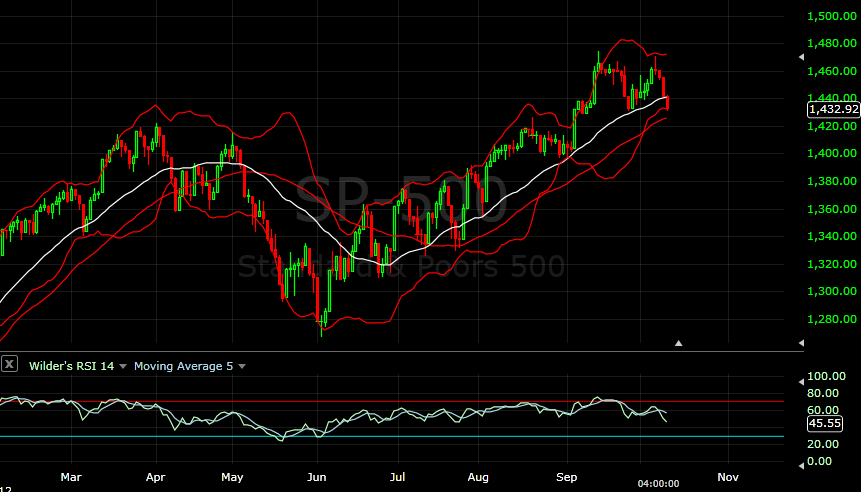
Task: Click the 1,500.00 price axis label
Action: [832, 16]
